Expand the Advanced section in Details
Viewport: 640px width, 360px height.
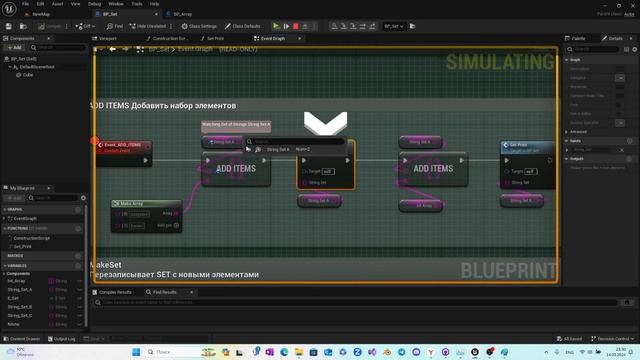coord(567,132)
